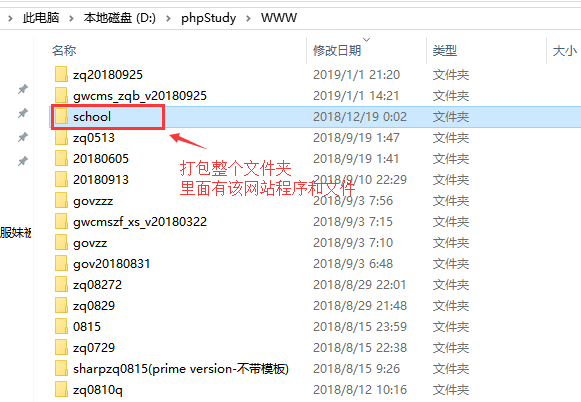The height and width of the screenshot is (402, 581).
Task: Select the gwcms_zqb_v20180925 folder icon
Action: click(61, 96)
